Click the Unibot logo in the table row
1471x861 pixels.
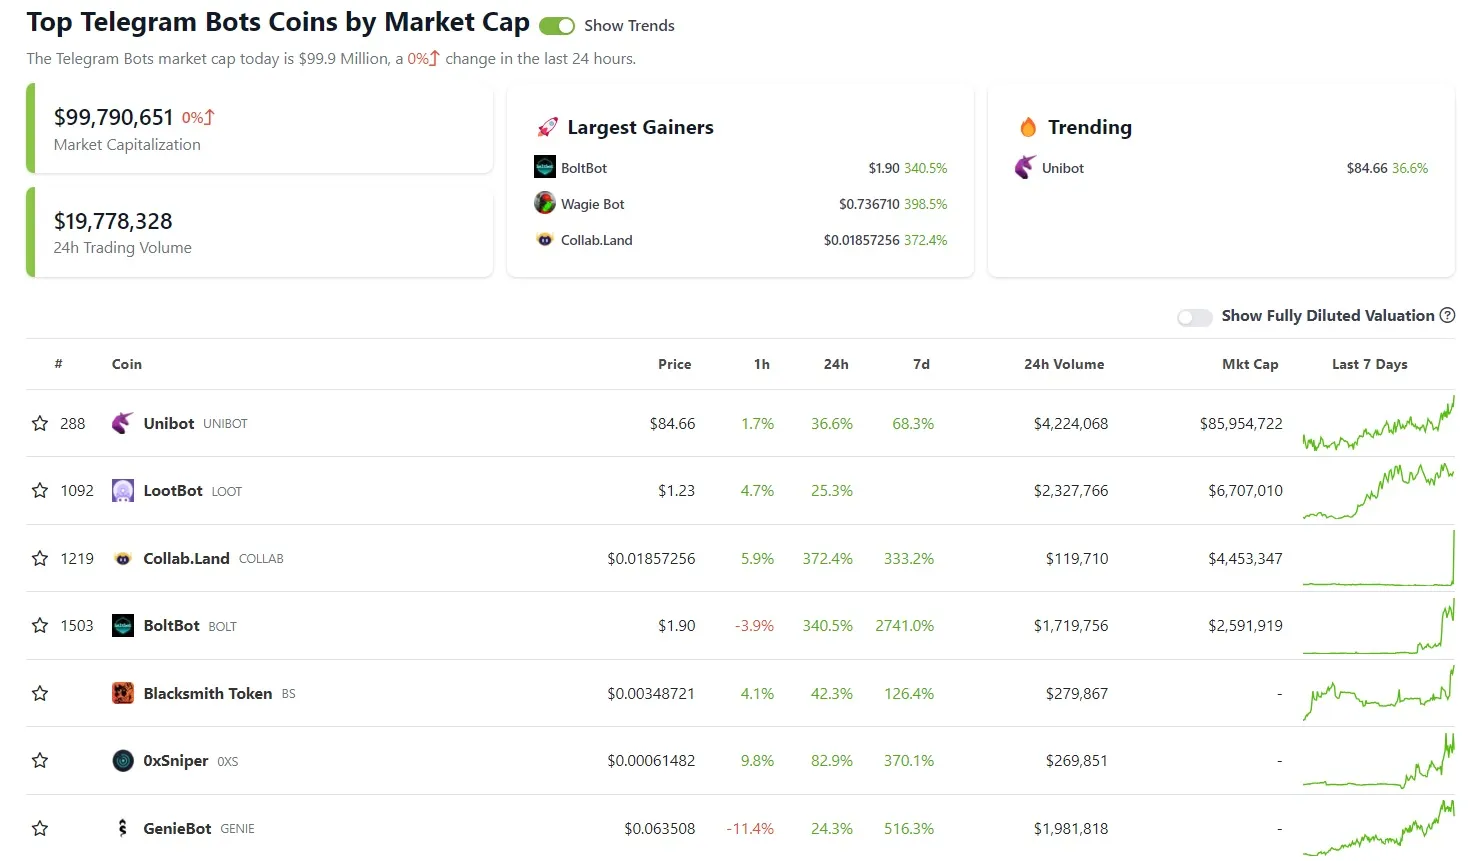click(122, 424)
